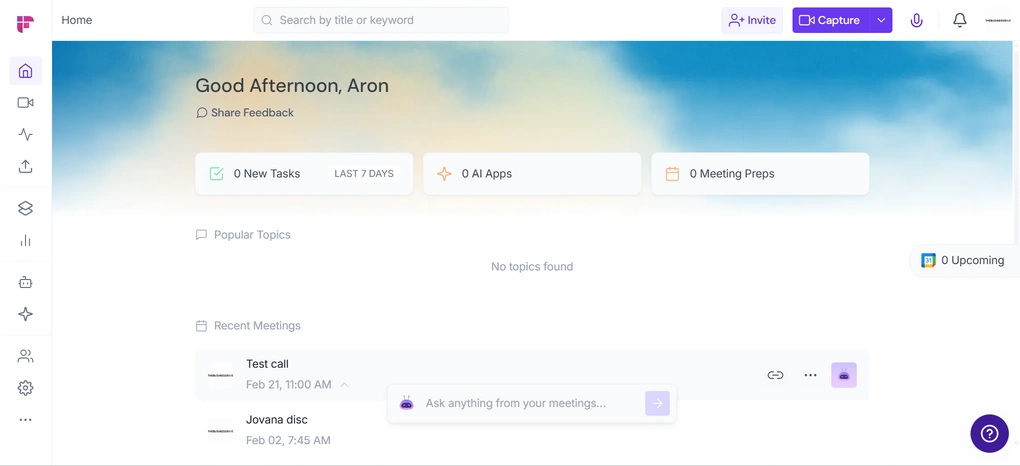Open the profile avatar in the top right
The width and height of the screenshot is (1020, 466).
[998, 20]
